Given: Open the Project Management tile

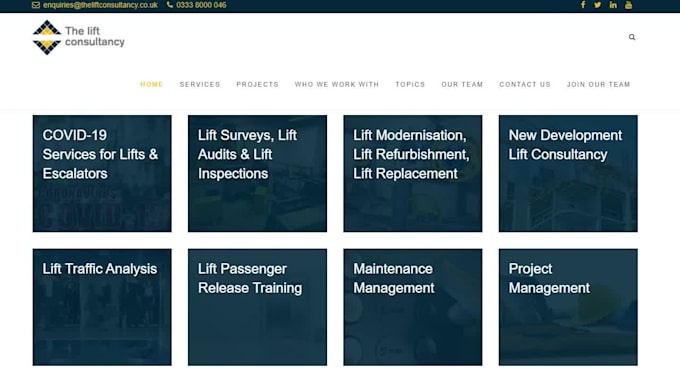Looking at the screenshot, I should click(x=568, y=307).
